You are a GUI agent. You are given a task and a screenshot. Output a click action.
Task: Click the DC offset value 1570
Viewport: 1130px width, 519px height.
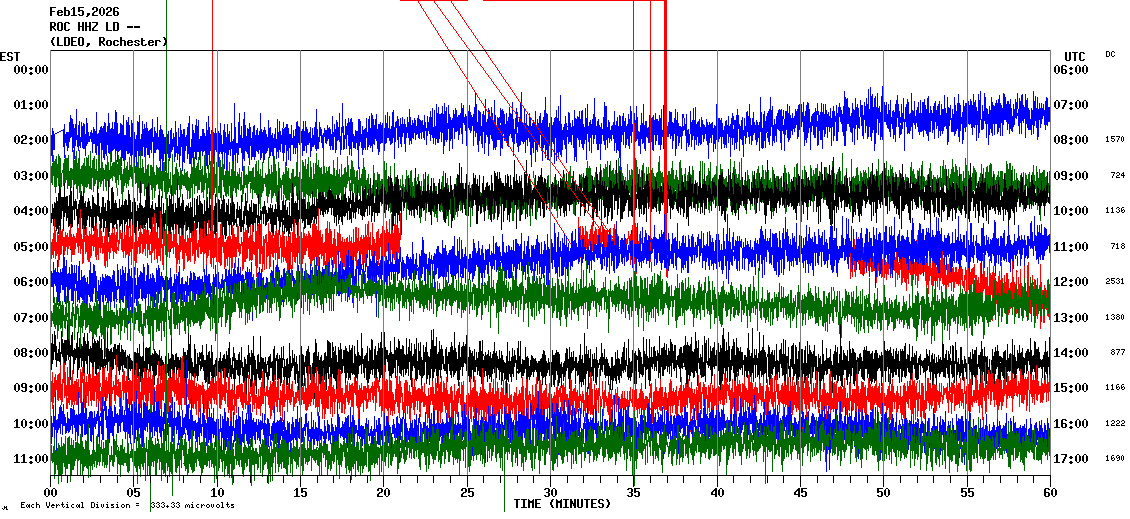(x=1116, y=140)
